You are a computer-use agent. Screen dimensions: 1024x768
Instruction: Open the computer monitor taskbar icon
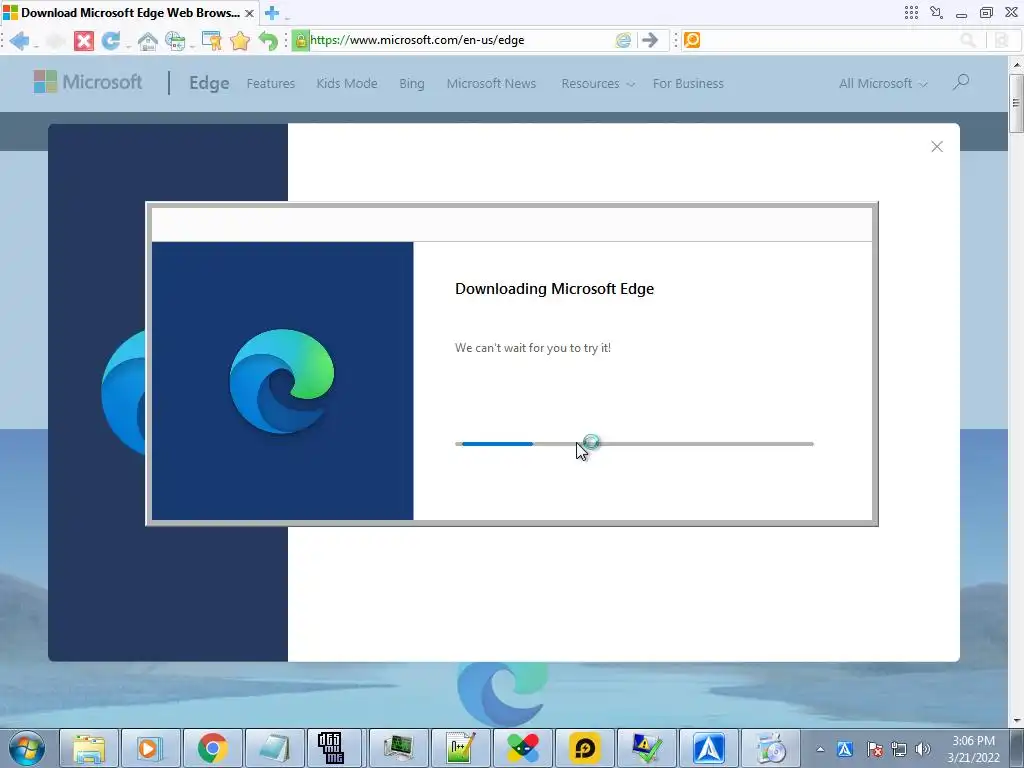point(398,748)
